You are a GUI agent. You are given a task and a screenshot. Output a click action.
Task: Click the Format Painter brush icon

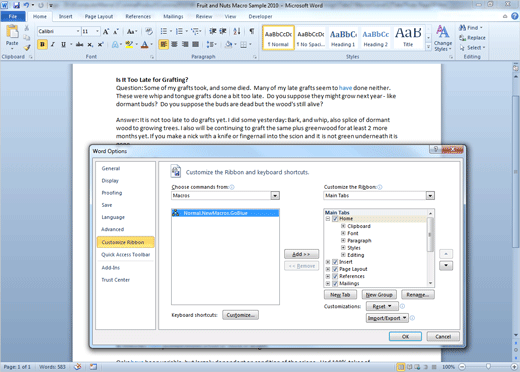click(27, 48)
